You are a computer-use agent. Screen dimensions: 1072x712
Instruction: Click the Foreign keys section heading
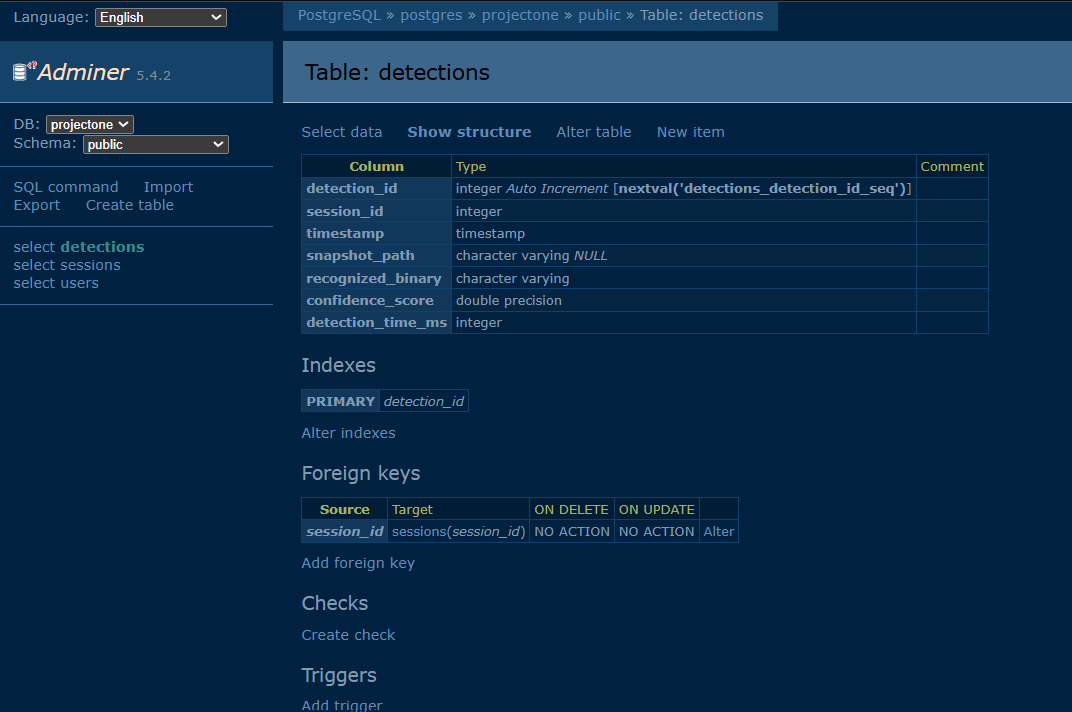(361, 473)
